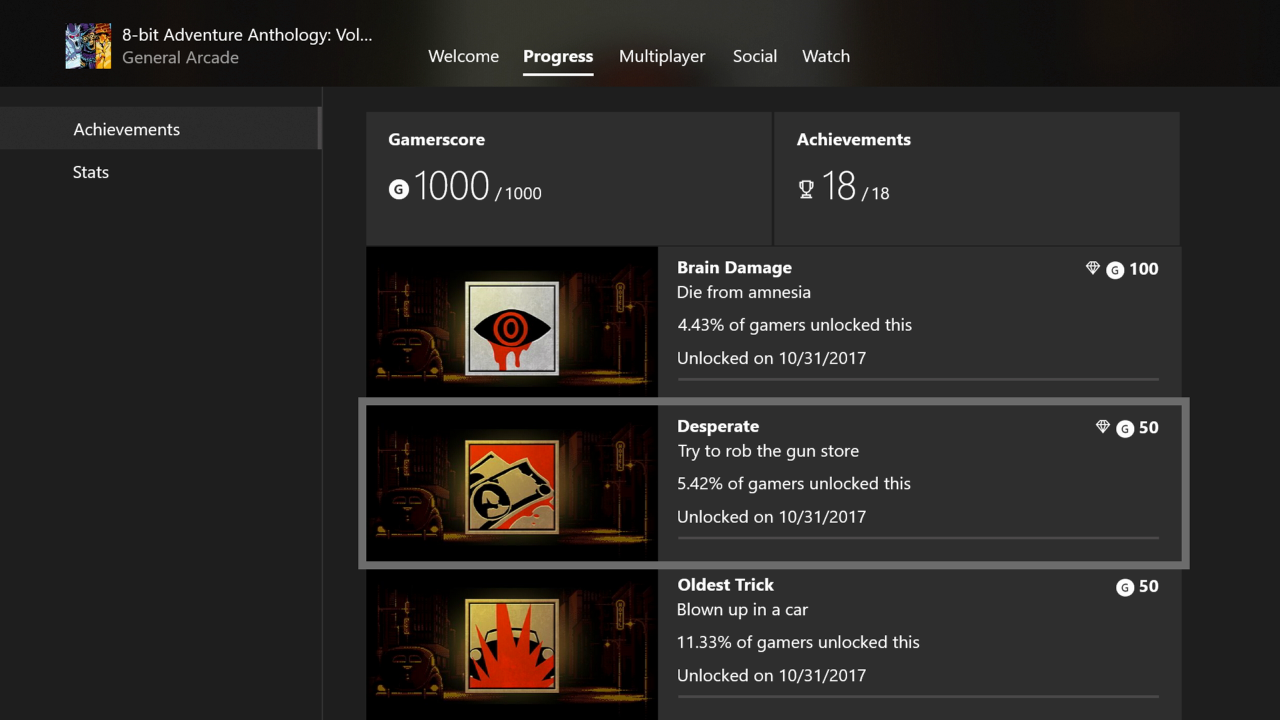Click the Brain Damage achievement title

tap(734, 267)
